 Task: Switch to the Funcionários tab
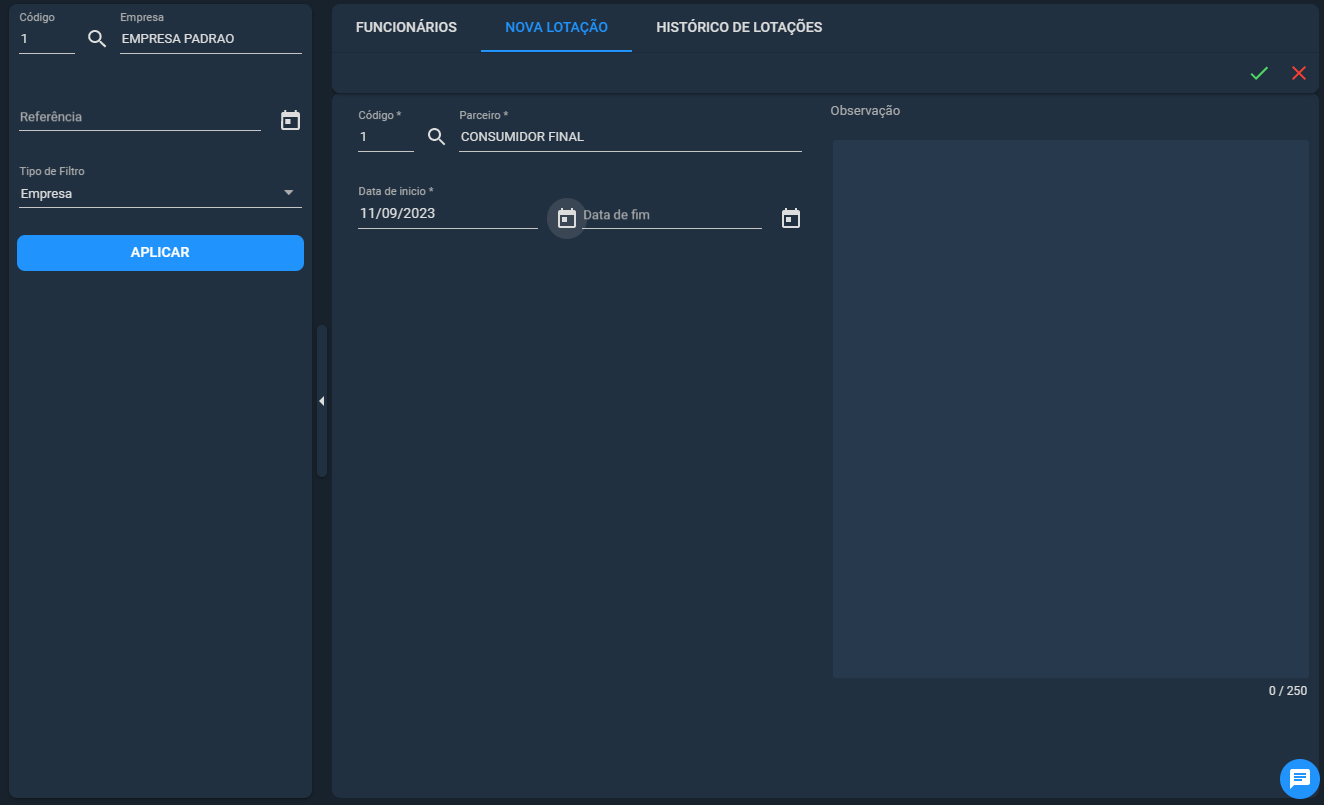pyautogui.click(x=406, y=27)
